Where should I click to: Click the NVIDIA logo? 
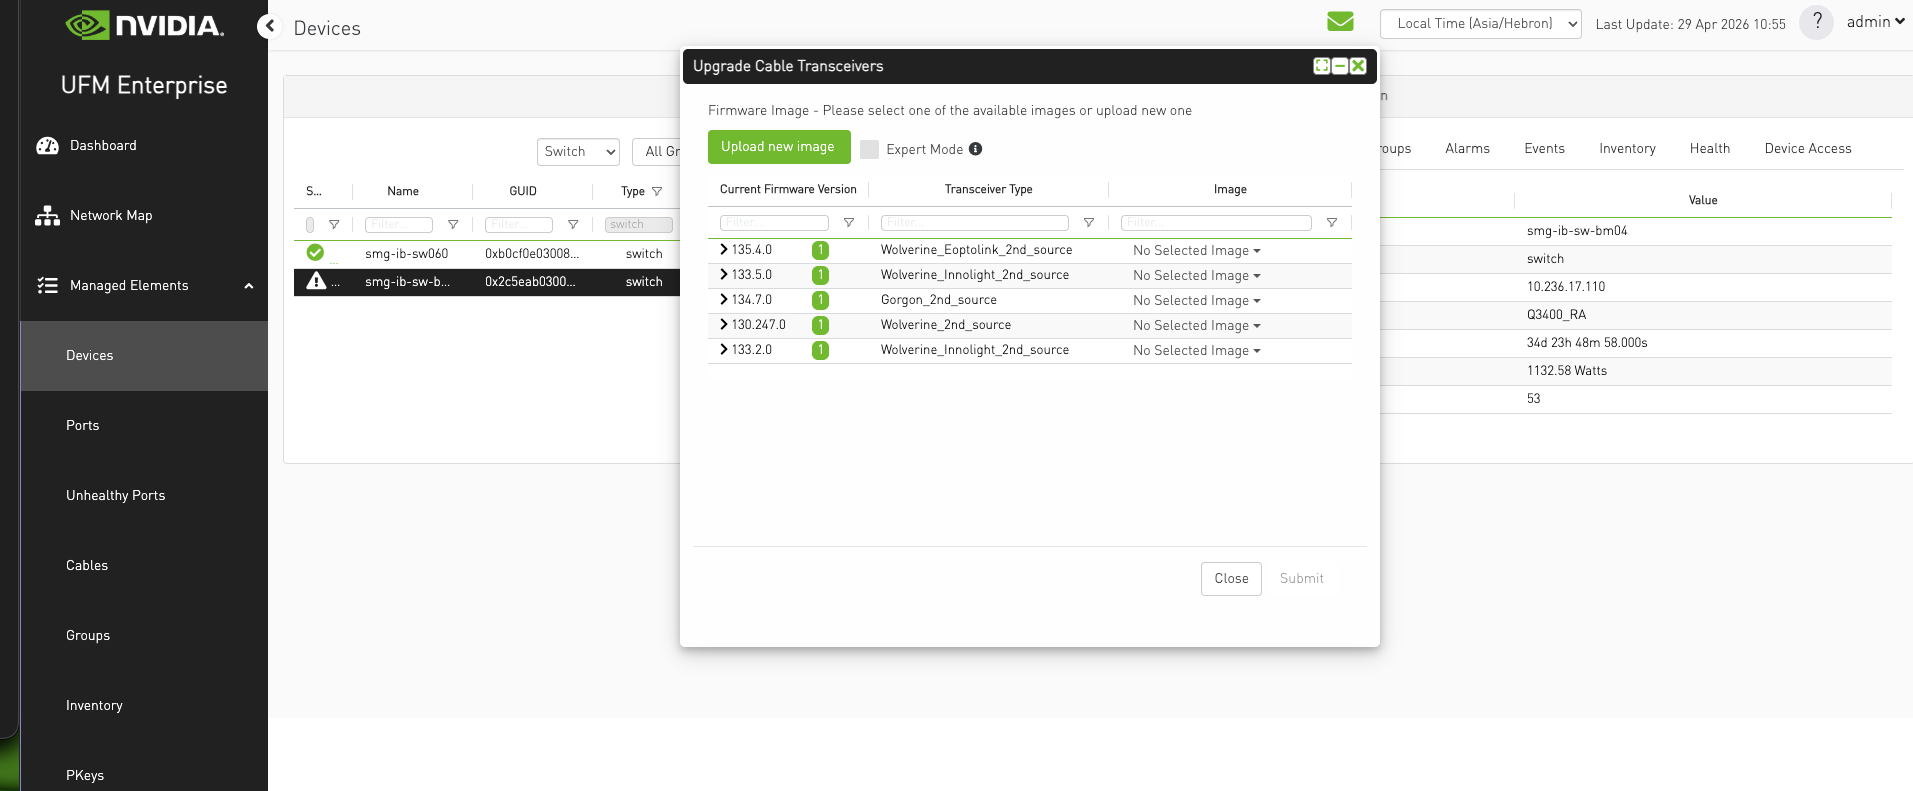pos(145,25)
